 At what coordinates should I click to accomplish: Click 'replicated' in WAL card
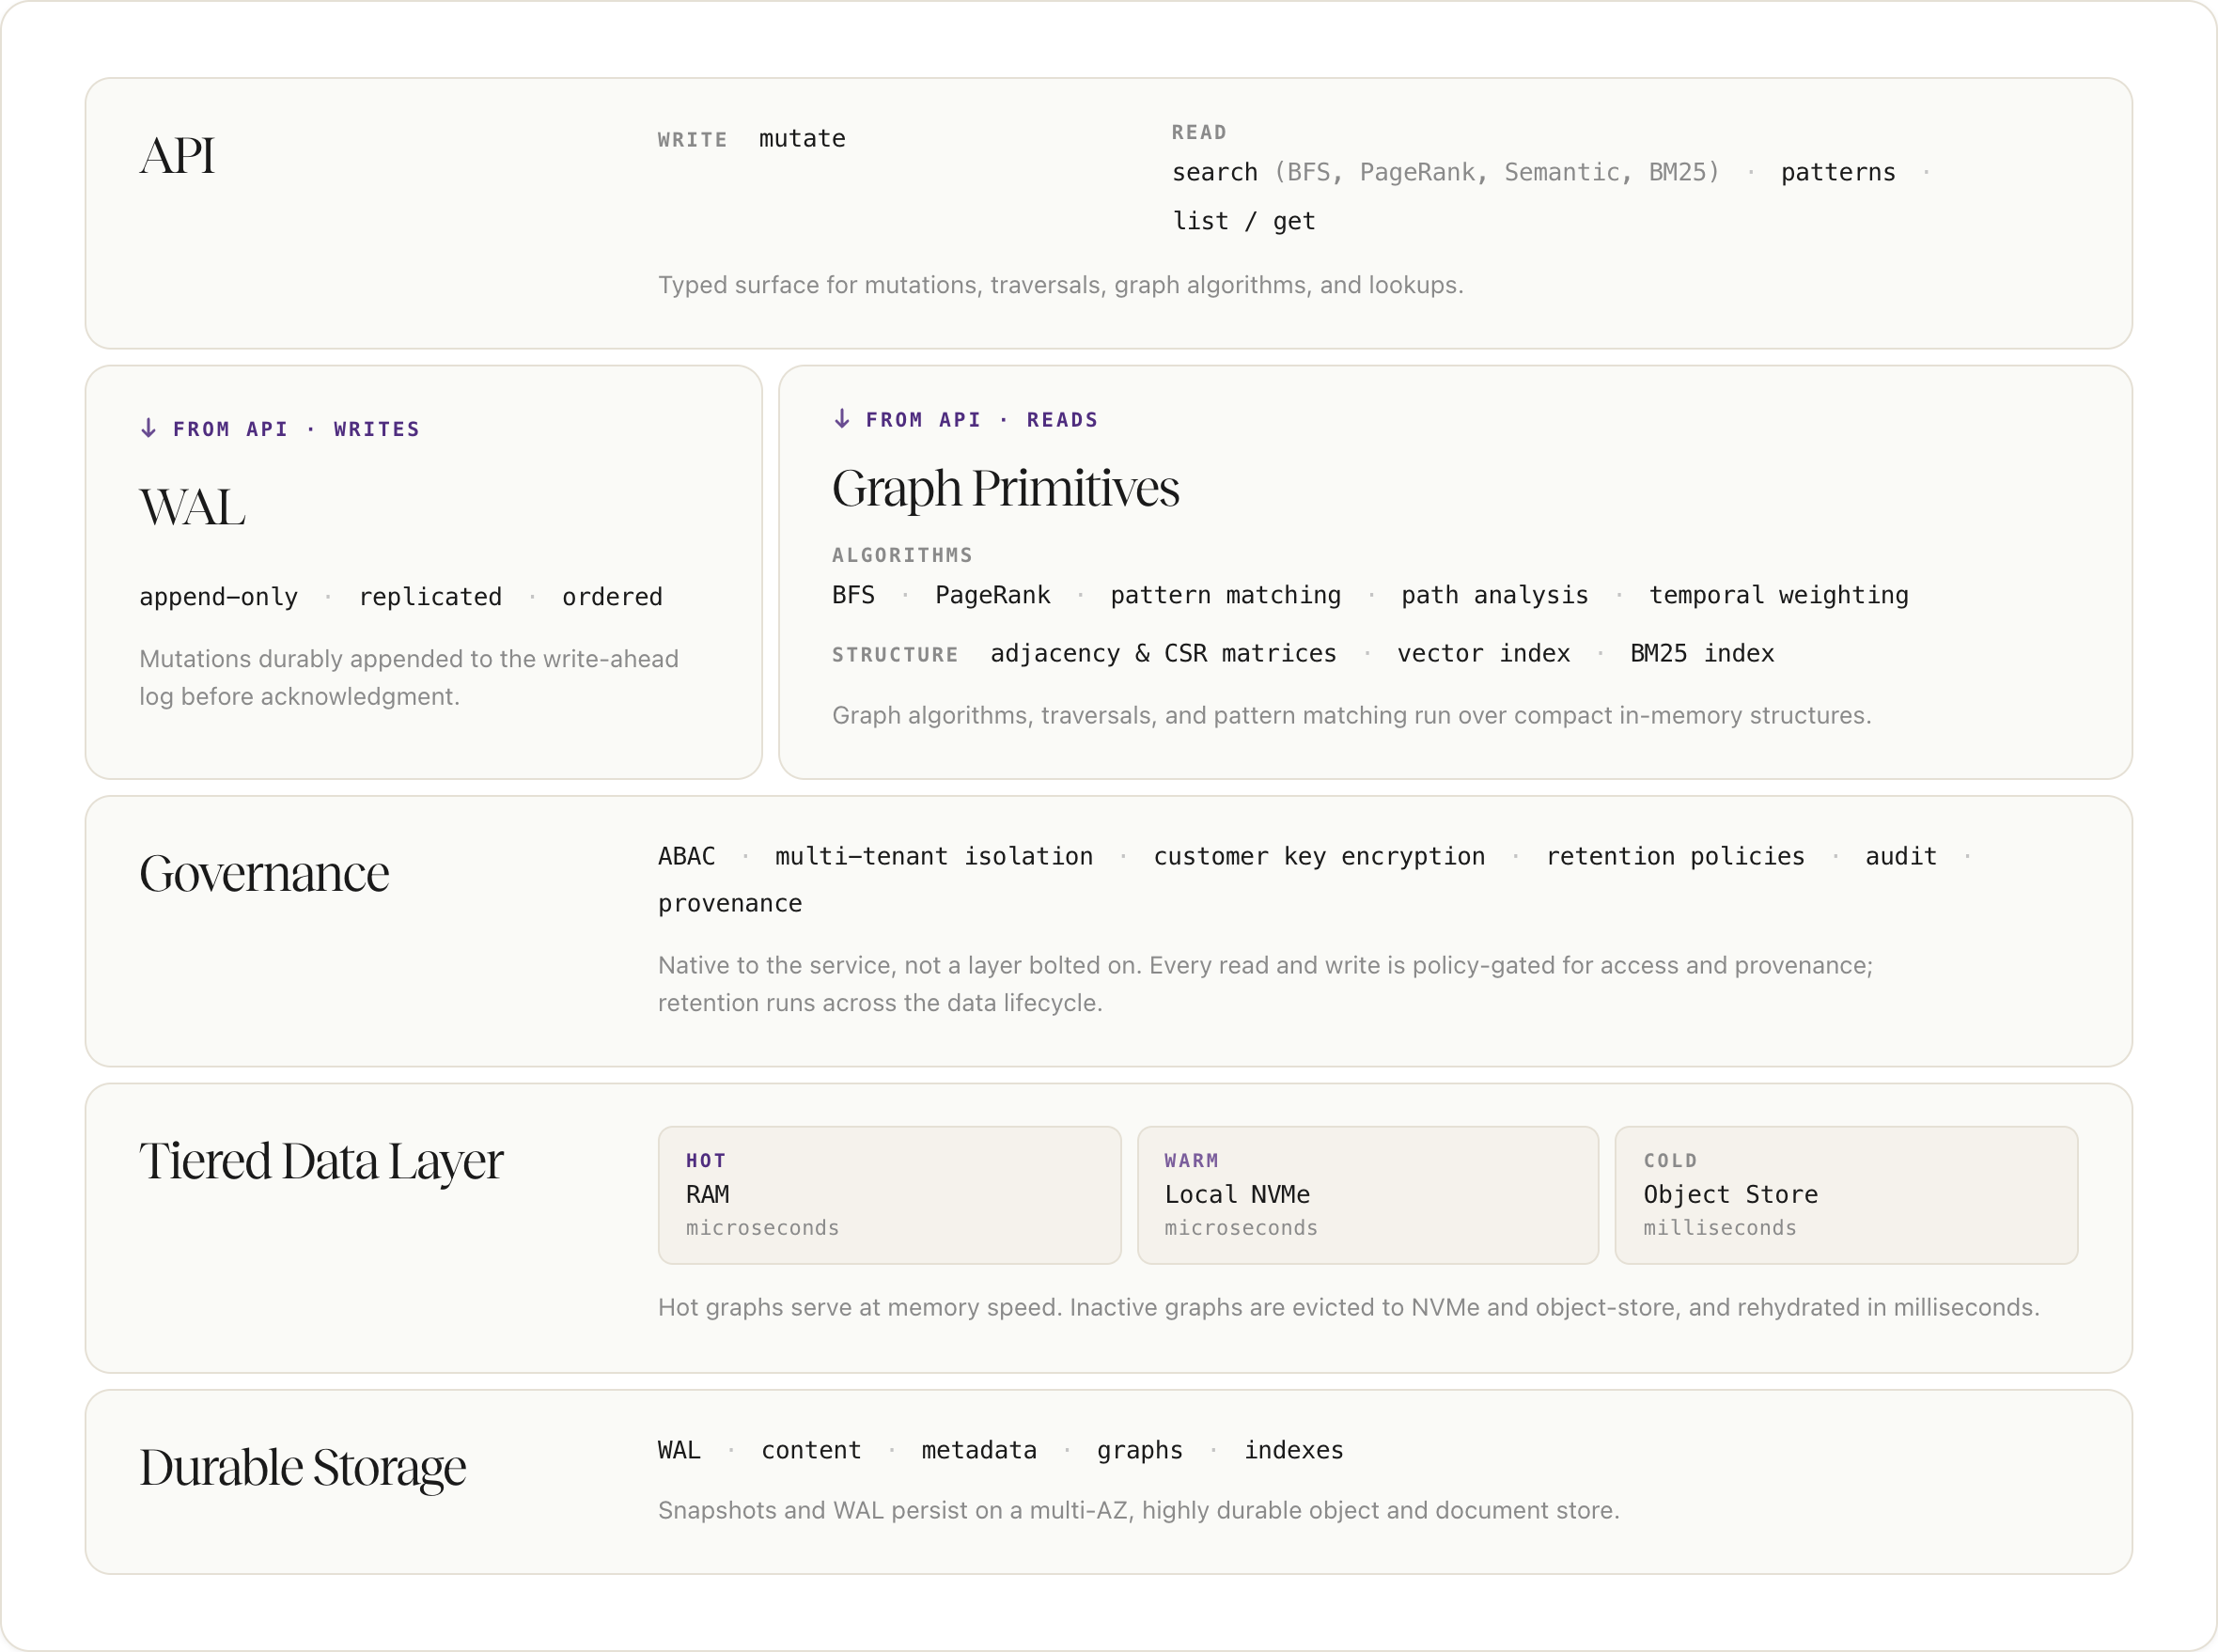click(x=430, y=597)
